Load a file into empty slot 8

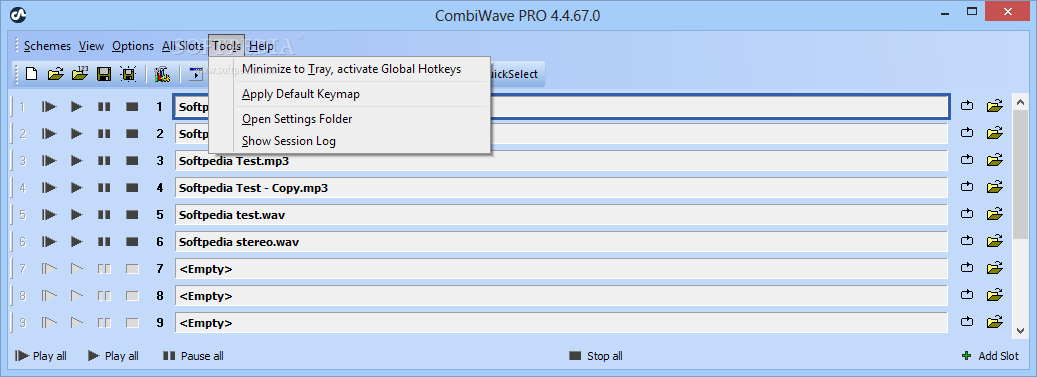pos(995,296)
